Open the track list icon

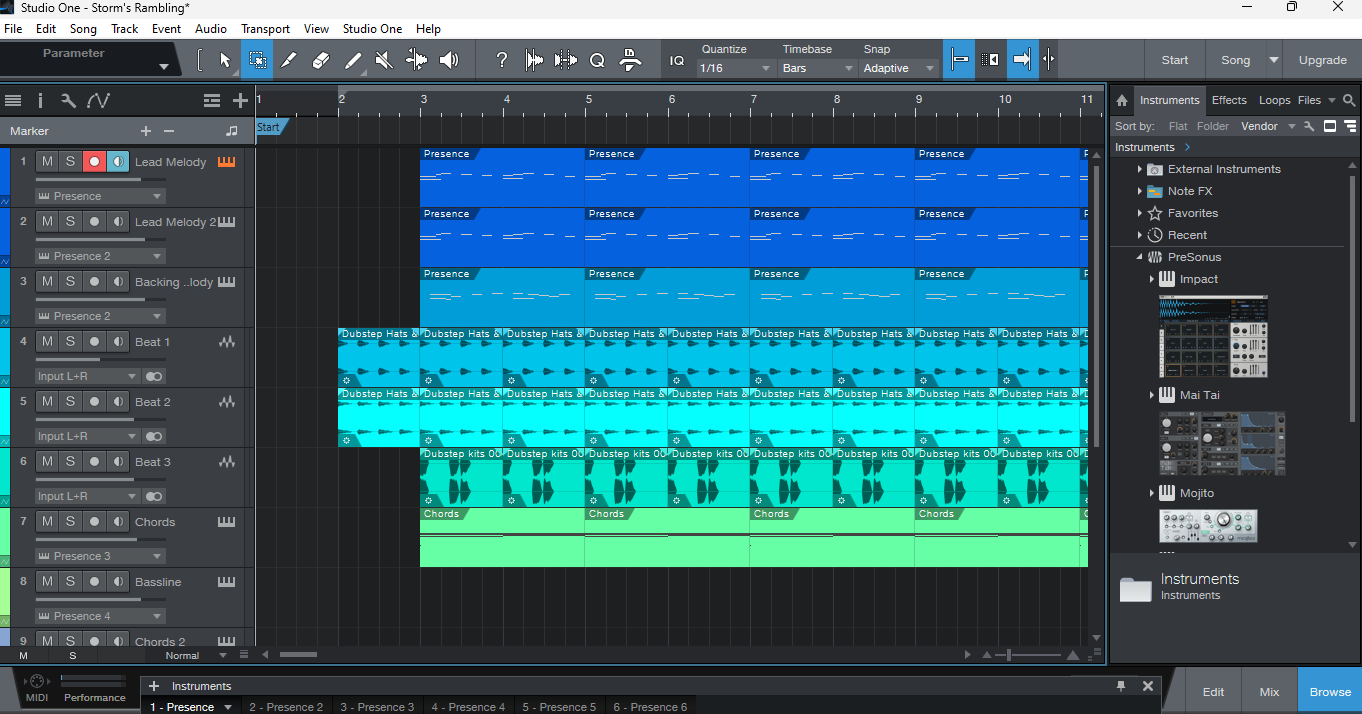pos(13,100)
